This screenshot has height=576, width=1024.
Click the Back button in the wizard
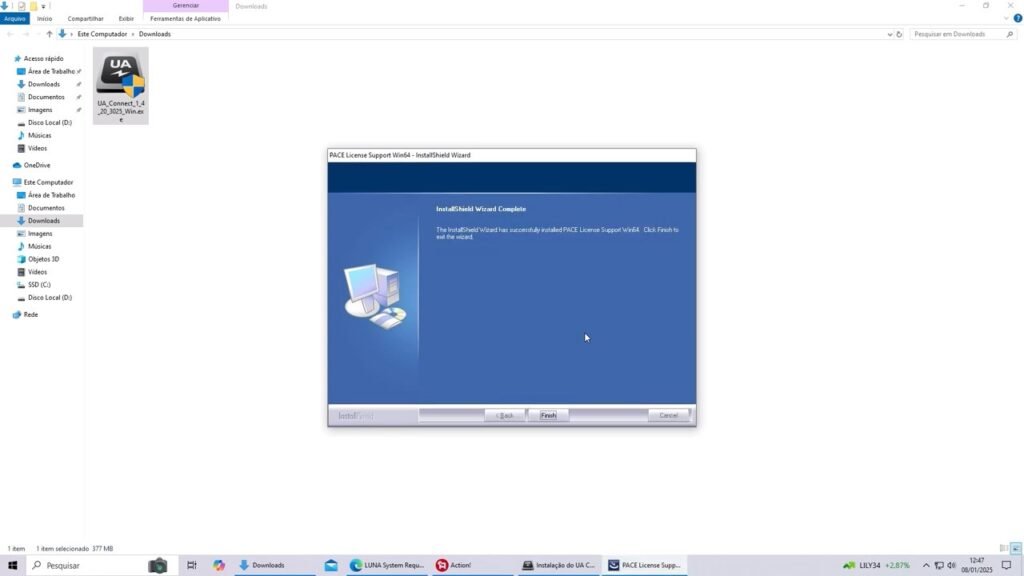coord(504,415)
